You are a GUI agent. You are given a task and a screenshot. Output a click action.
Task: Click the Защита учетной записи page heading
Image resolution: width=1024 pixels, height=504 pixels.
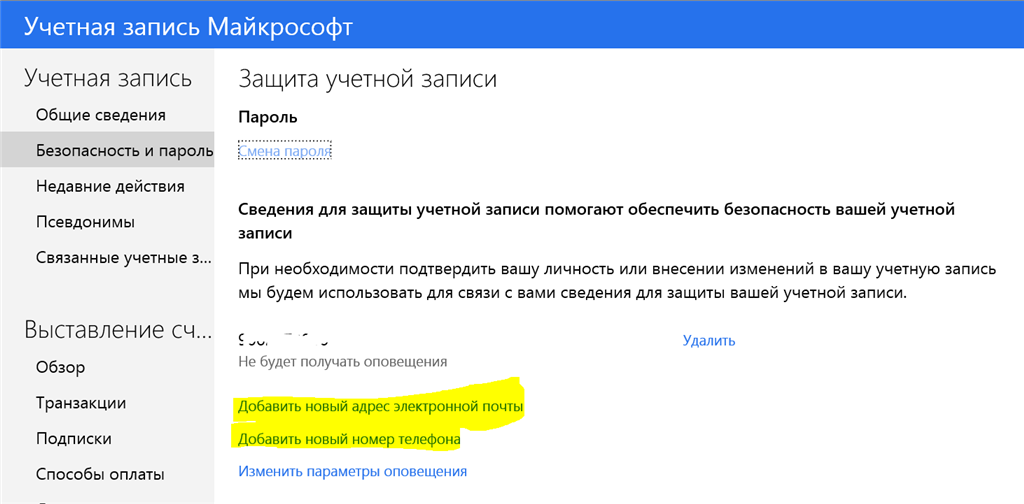368,78
